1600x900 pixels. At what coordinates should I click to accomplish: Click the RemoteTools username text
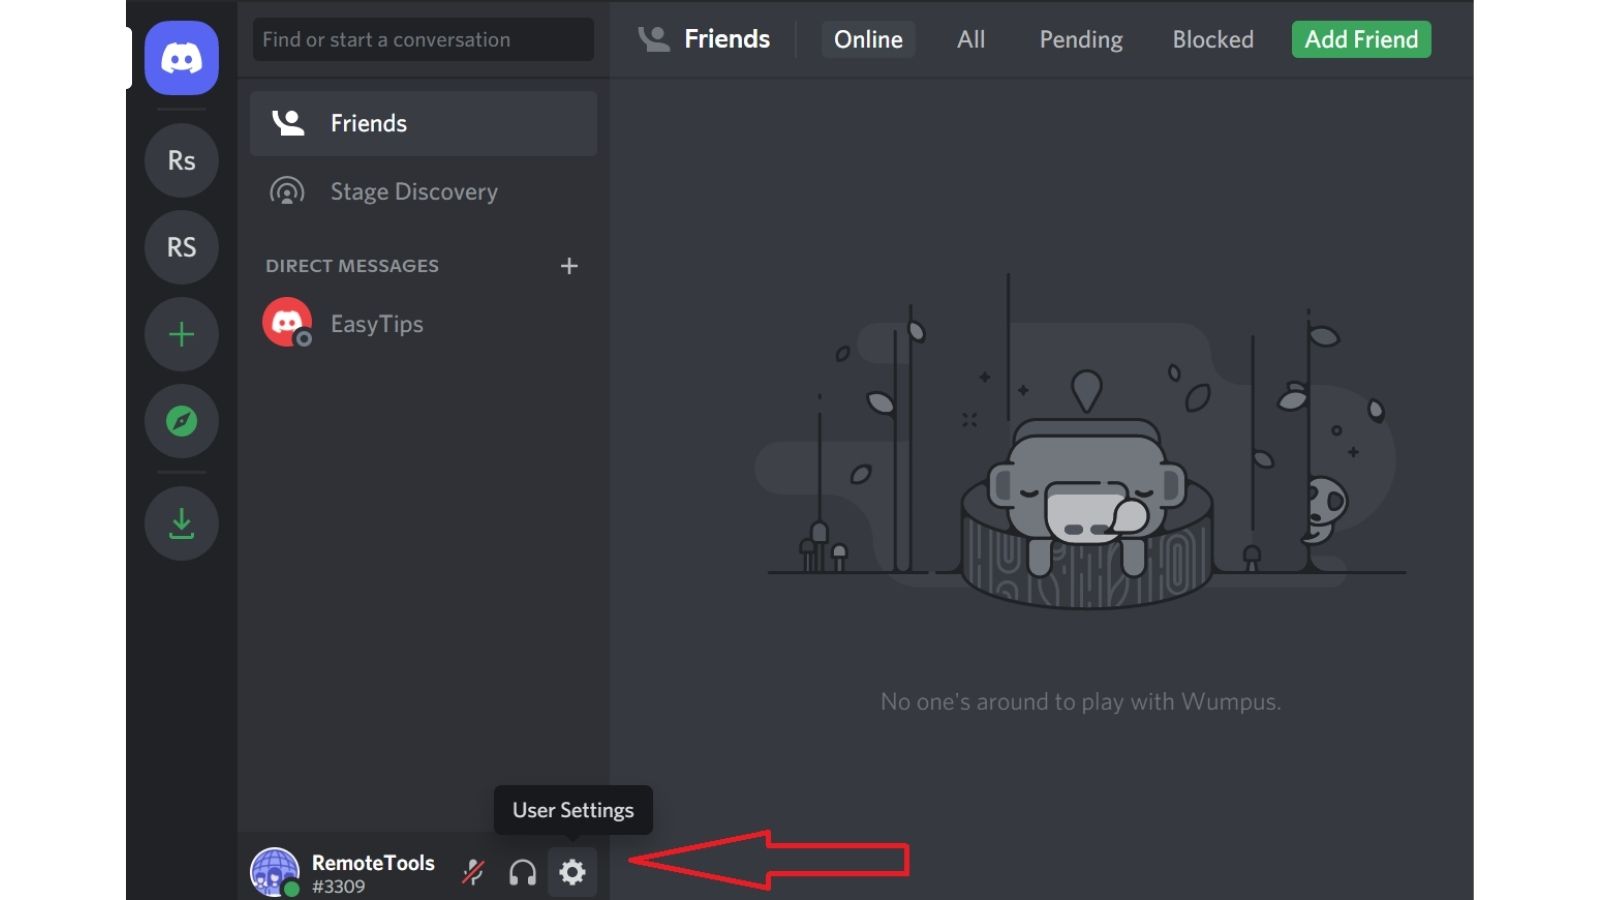(373, 862)
